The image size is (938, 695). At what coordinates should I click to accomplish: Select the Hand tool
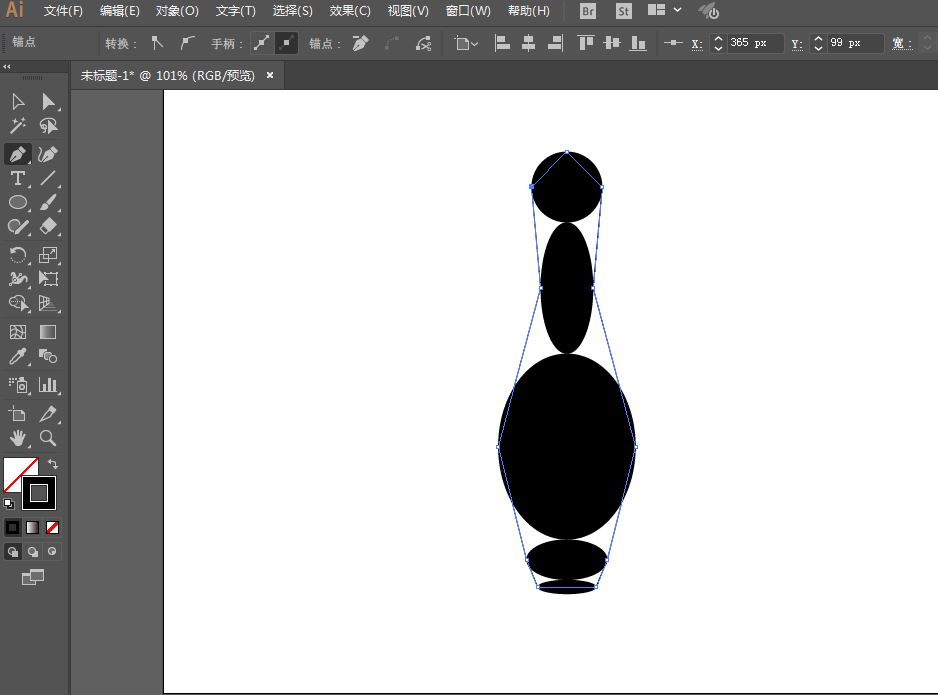tap(16, 438)
